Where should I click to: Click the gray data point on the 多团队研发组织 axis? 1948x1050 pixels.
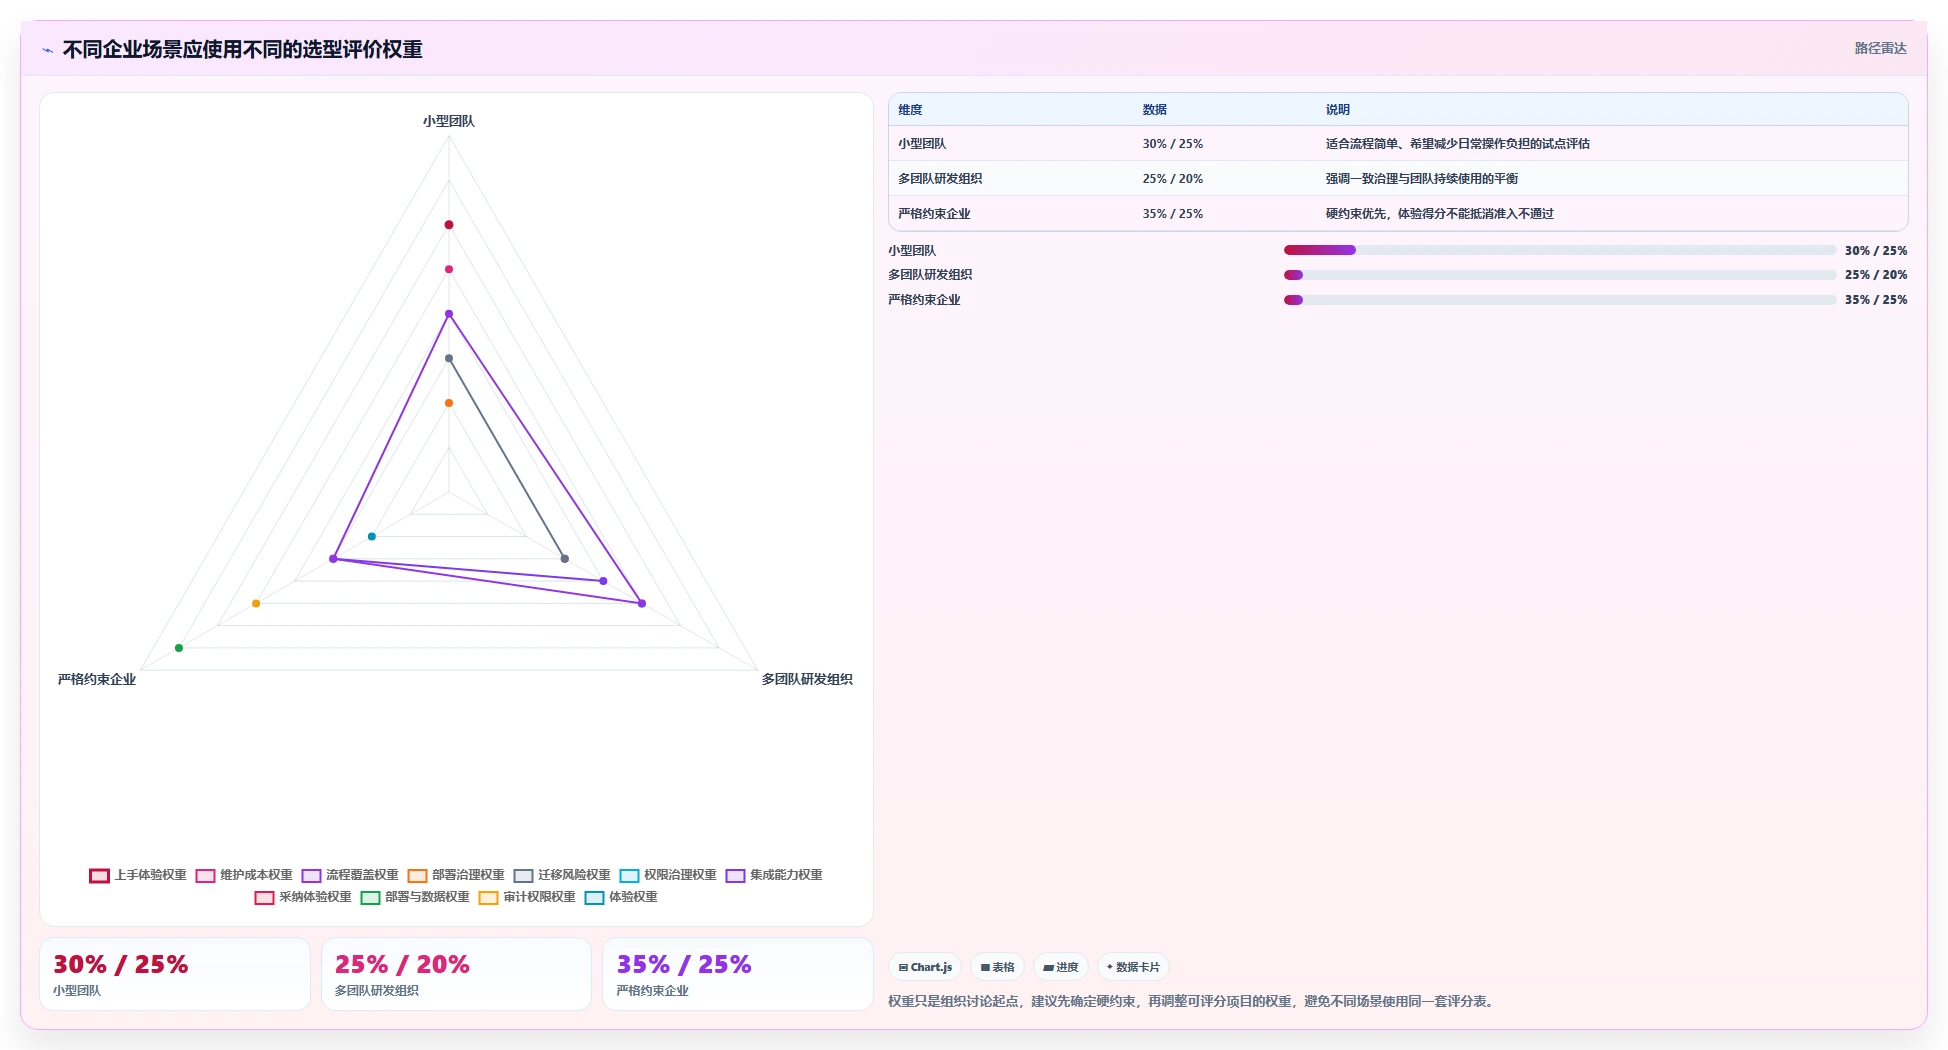click(x=564, y=559)
